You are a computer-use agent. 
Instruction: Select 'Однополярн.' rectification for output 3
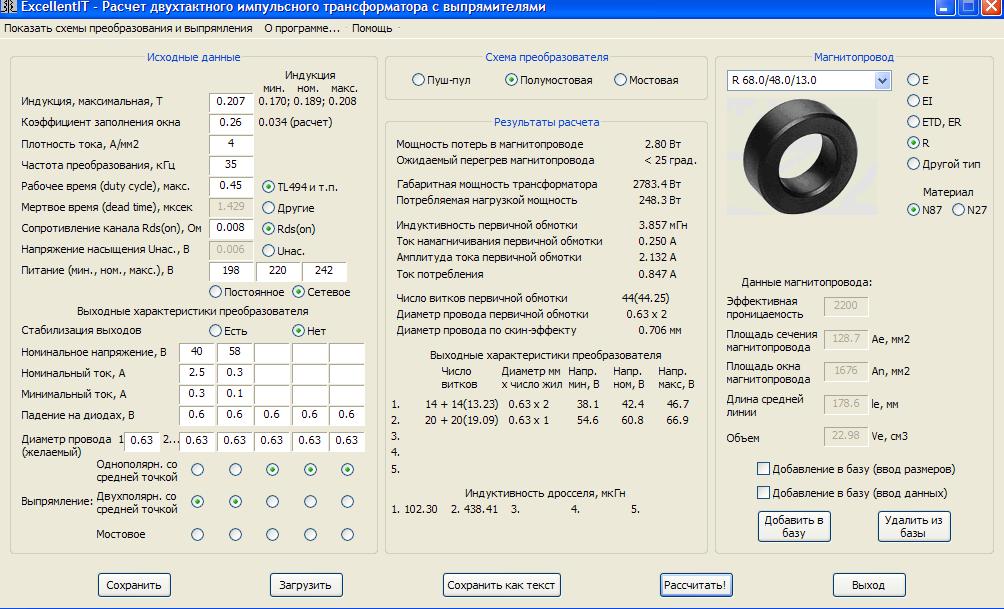[272, 469]
